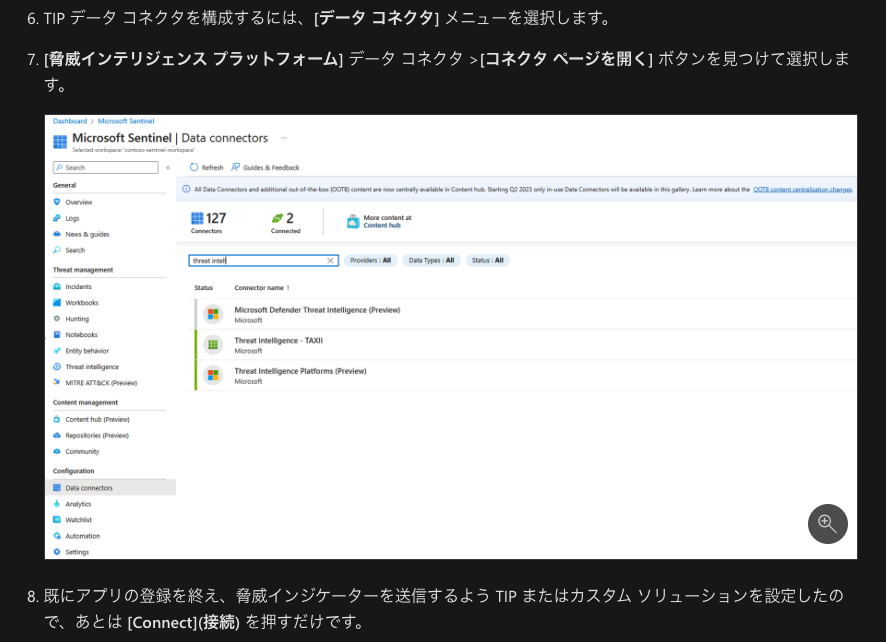Select the MITRE ATT&CK icon
Screen dimensions: 886x642
57,383
